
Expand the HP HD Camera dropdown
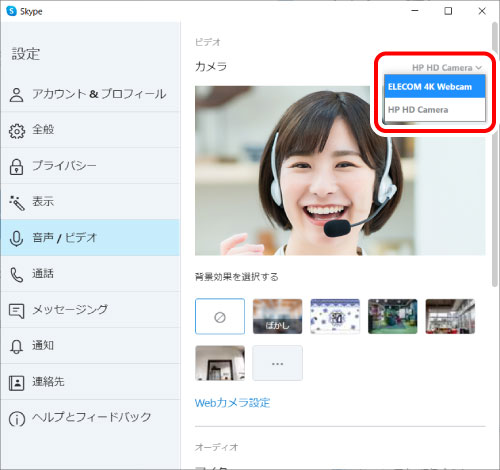(447, 68)
